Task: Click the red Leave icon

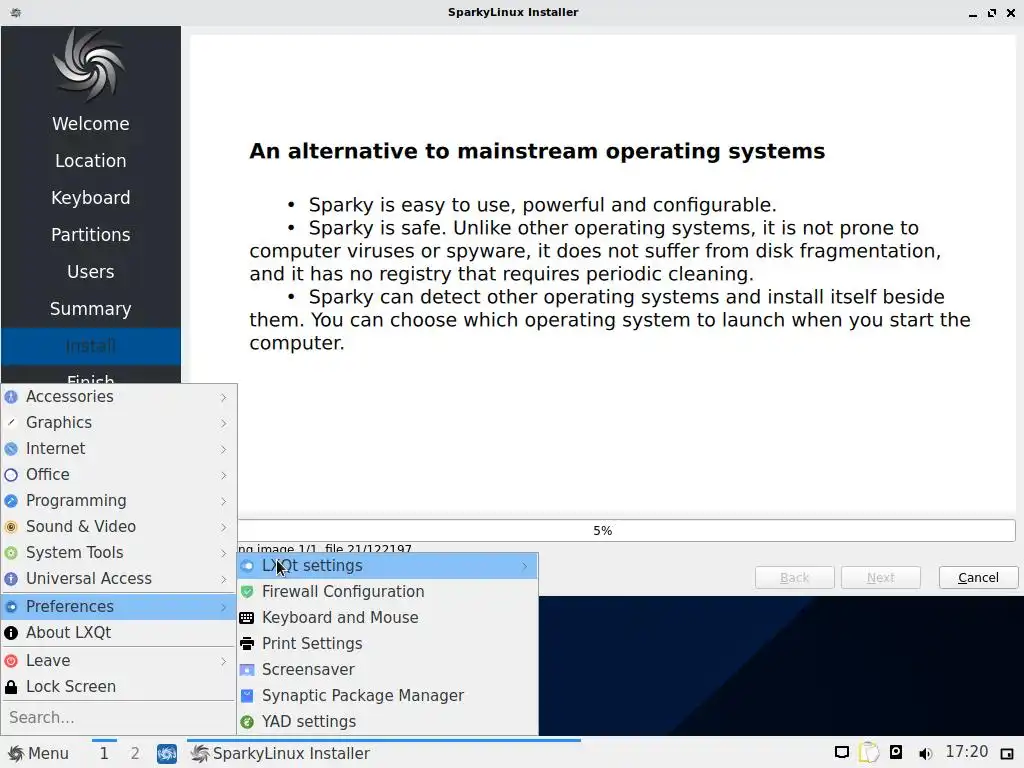Action: click(11, 661)
